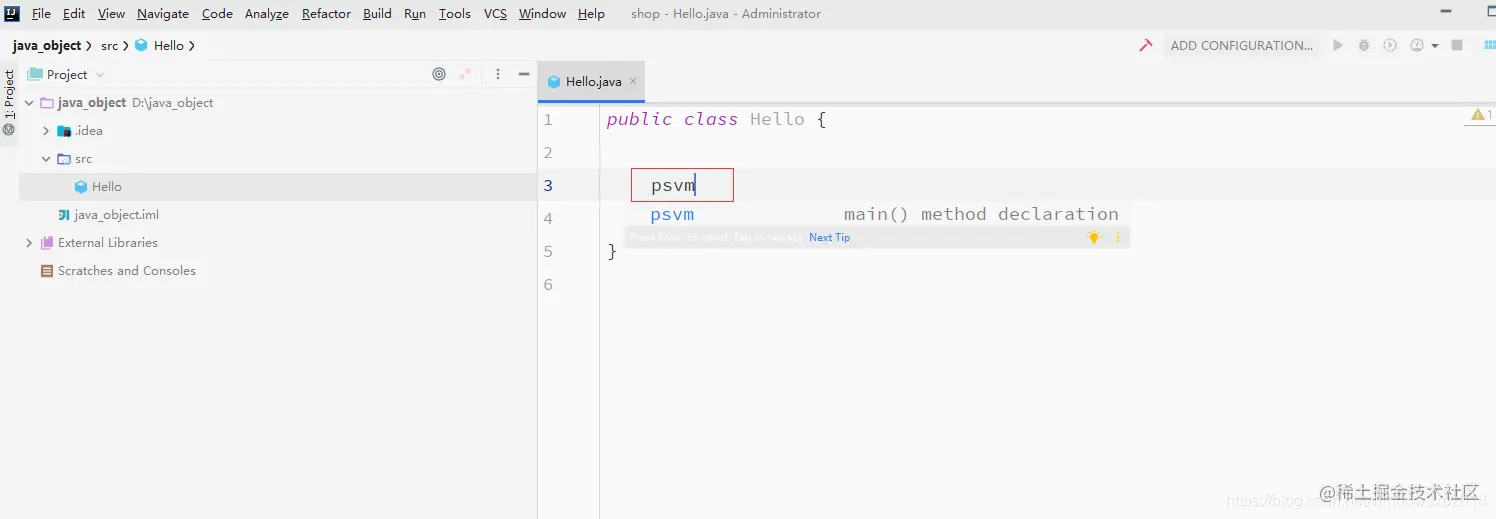
Task: Collapse the java_object root node
Action: click(x=30, y=103)
